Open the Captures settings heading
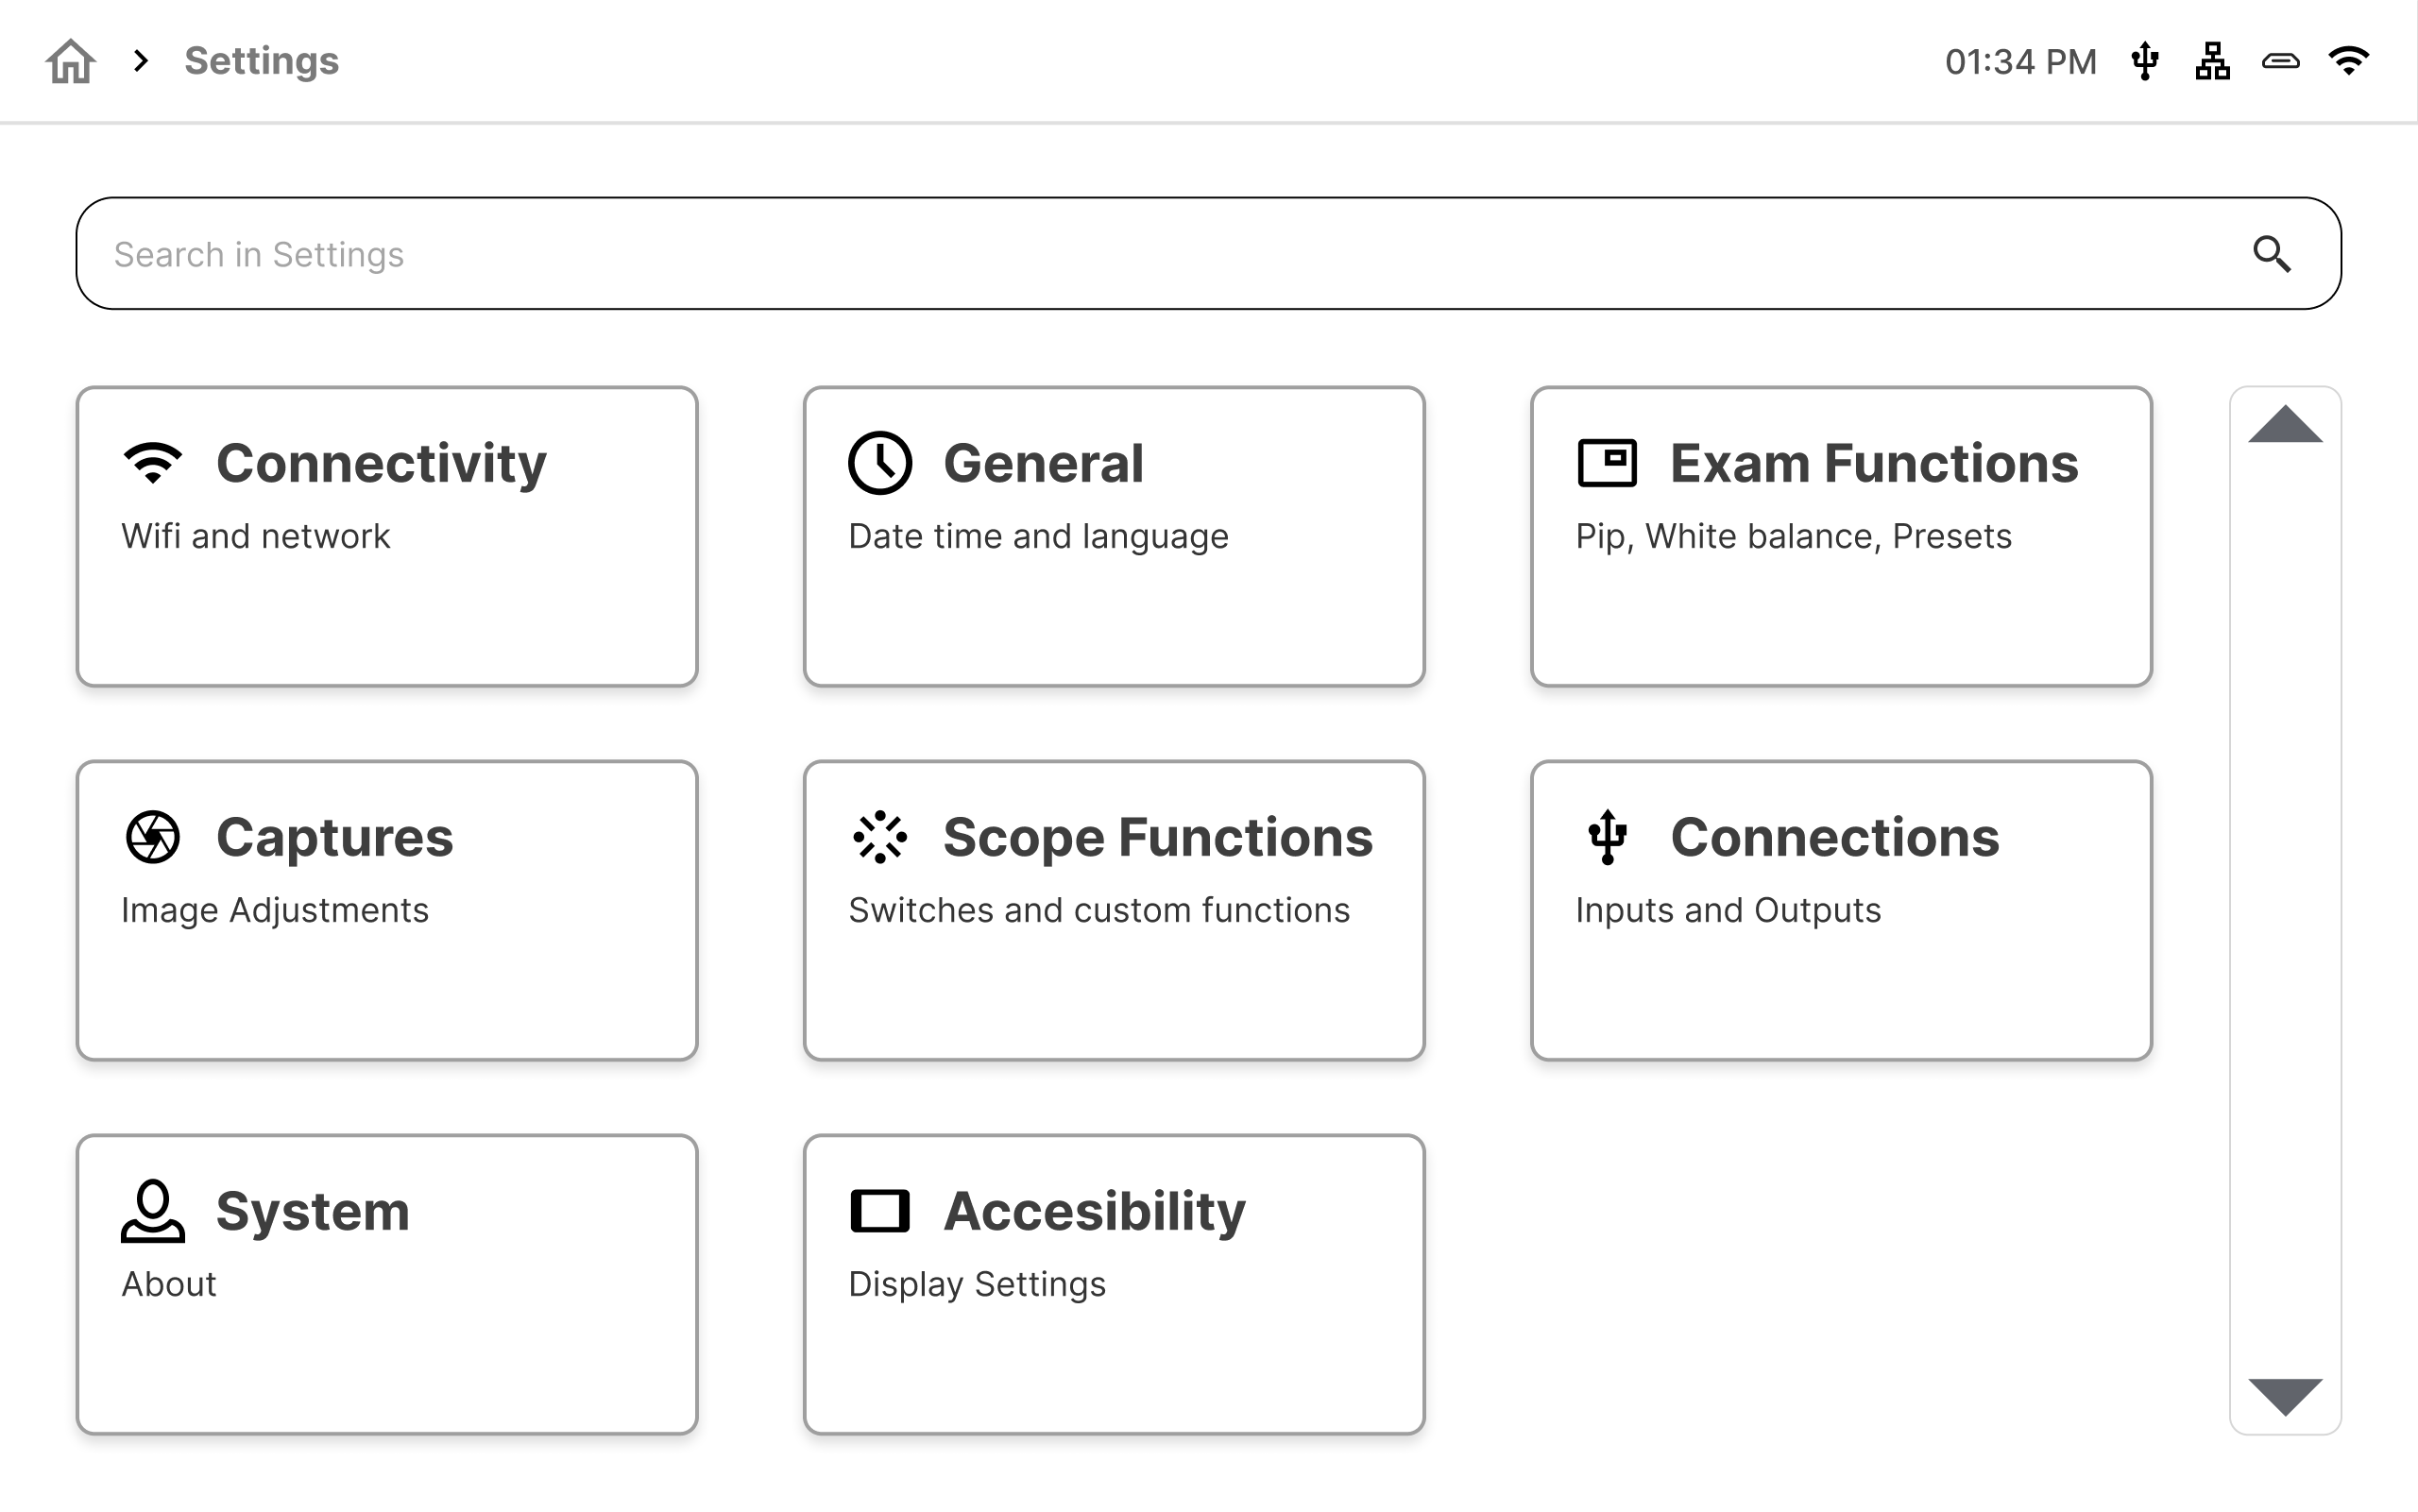This screenshot has height=1512, width=2418. pos(334,838)
